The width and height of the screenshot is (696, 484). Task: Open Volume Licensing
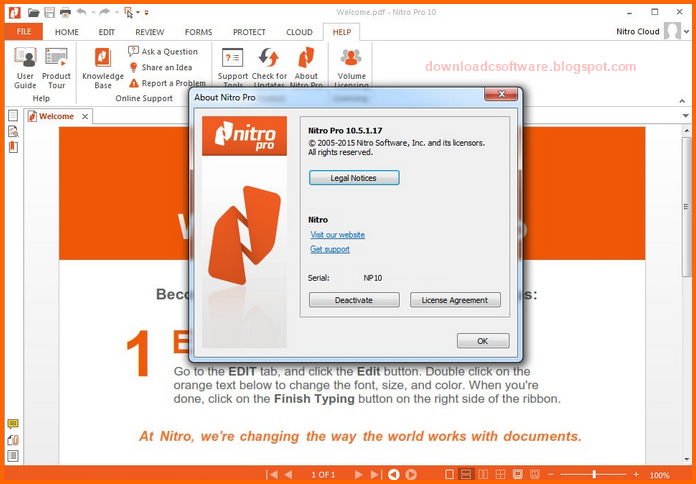(351, 67)
